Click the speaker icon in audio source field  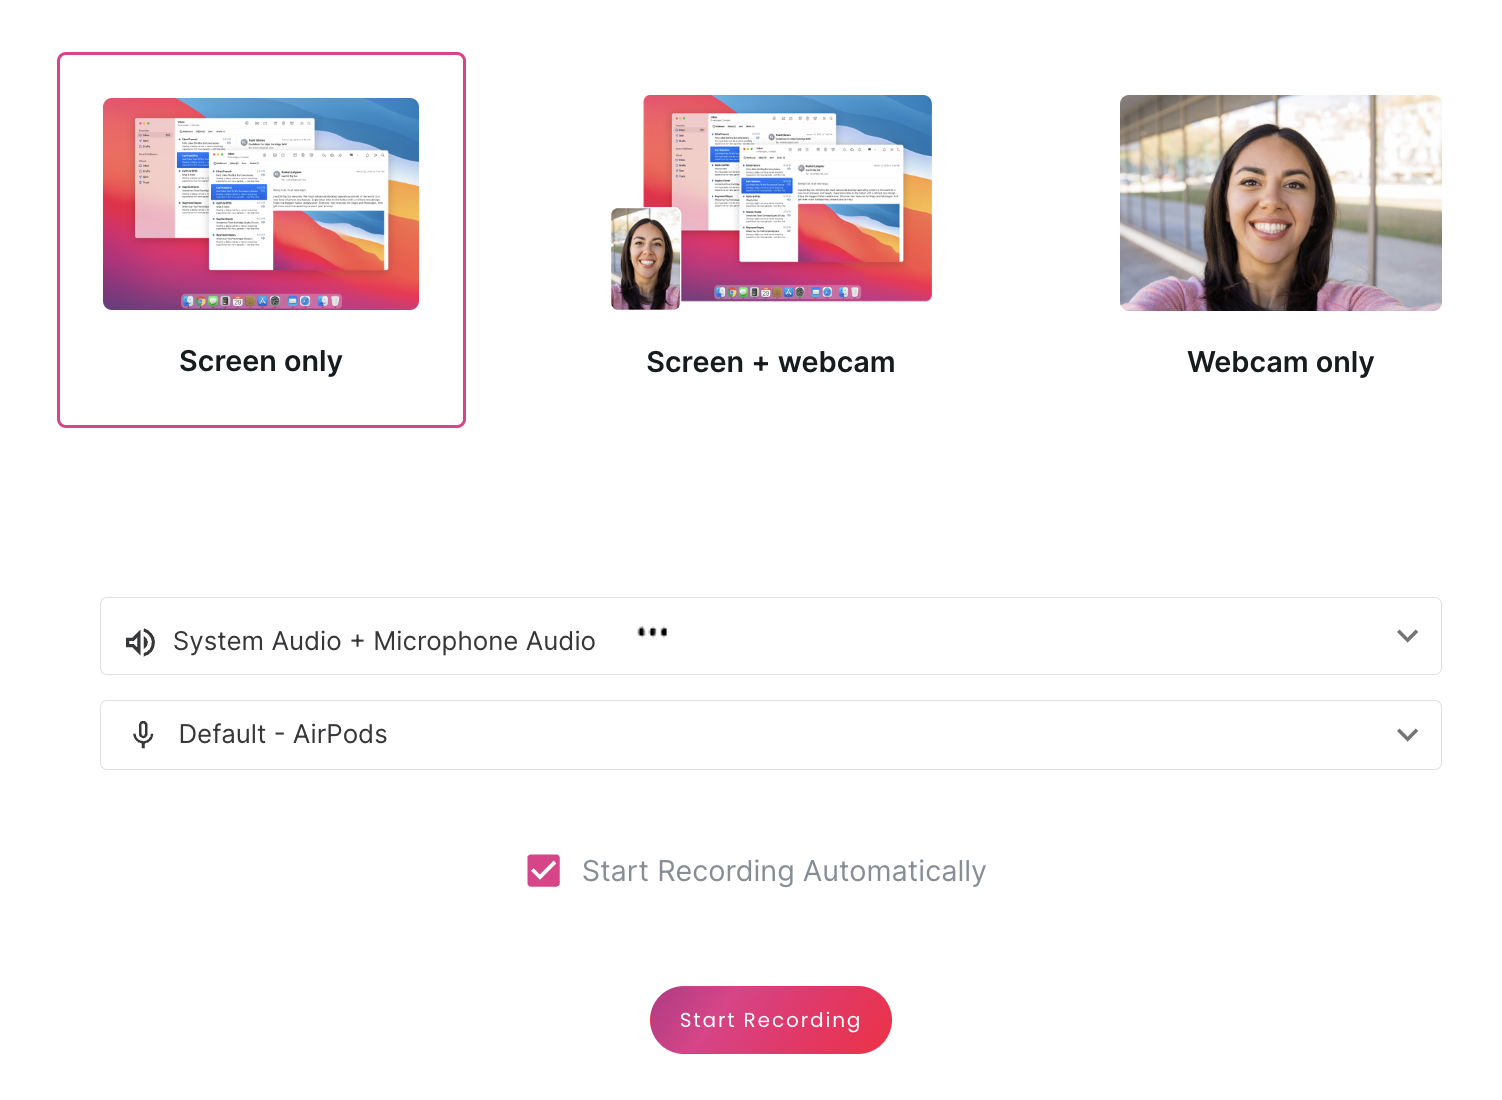click(140, 642)
